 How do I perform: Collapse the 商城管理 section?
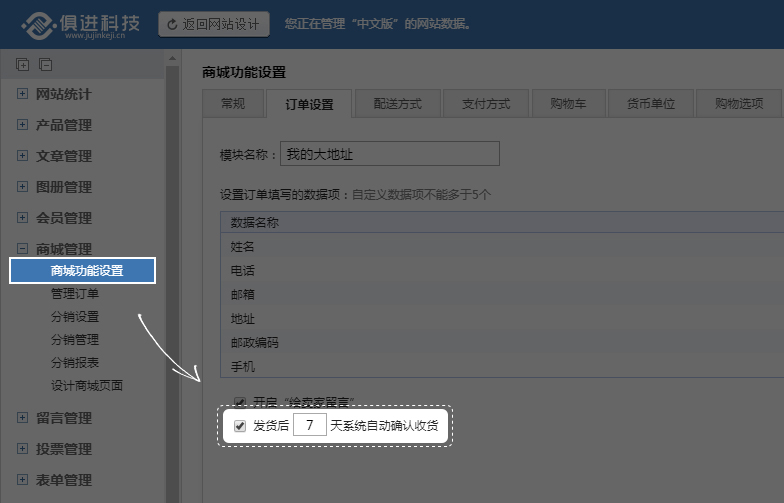click(23, 249)
